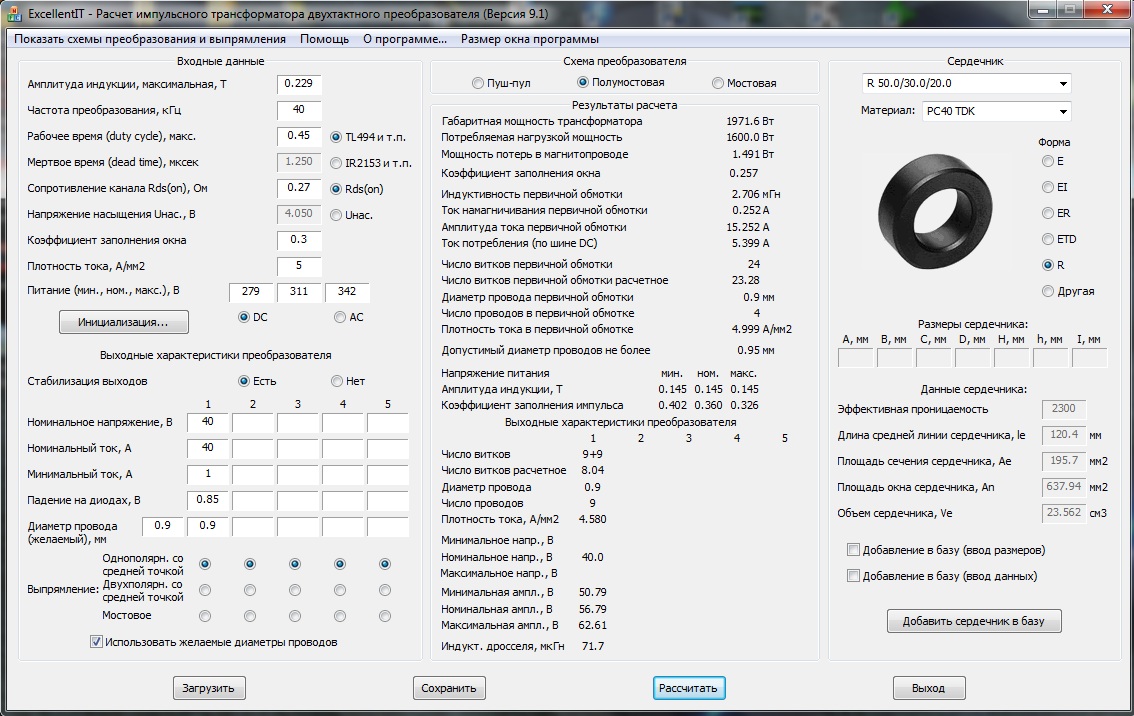Image resolution: width=1134 pixels, height=716 pixels.
Task: Open the 'Показать схемы преобразования и выпрямления' menu
Action: click(x=150, y=39)
